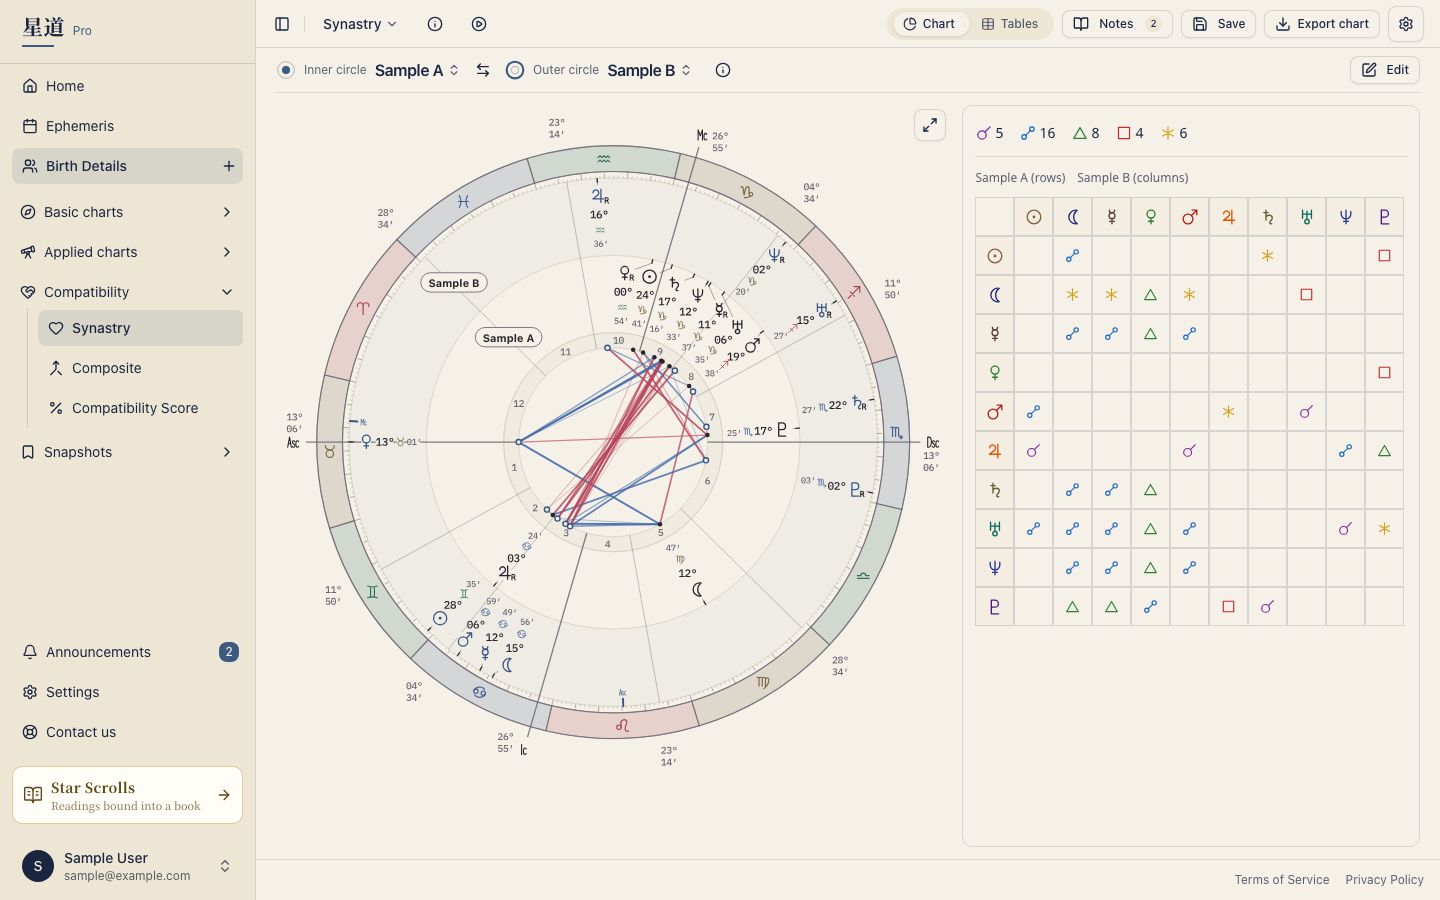The image size is (1440, 900).
Task: Open Star Scrolls arrow
Action: point(224,795)
